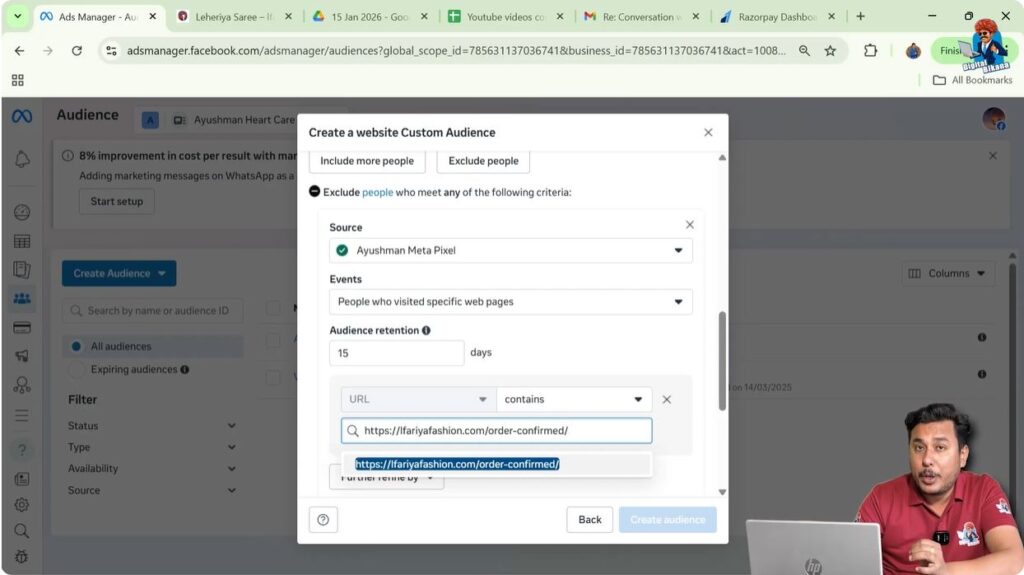Image resolution: width=1024 pixels, height=575 pixels.
Task: Select All audiences radio button
Action: pyautogui.click(x=76, y=346)
